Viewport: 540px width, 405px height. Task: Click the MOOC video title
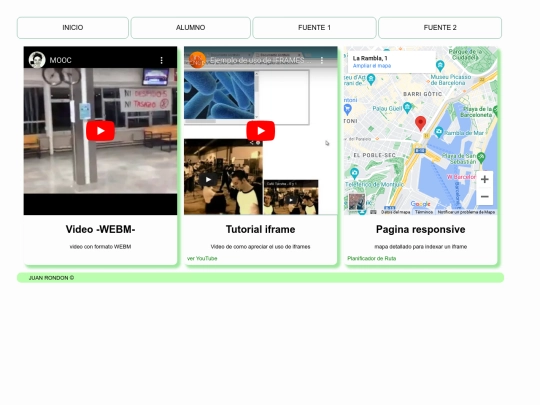(x=61, y=60)
